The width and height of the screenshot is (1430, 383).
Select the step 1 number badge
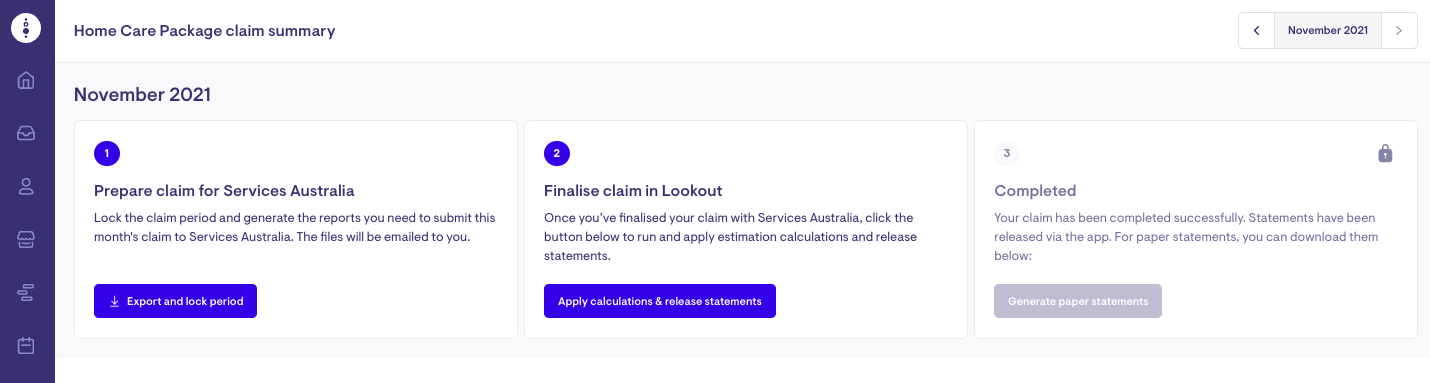(x=107, y=154)
